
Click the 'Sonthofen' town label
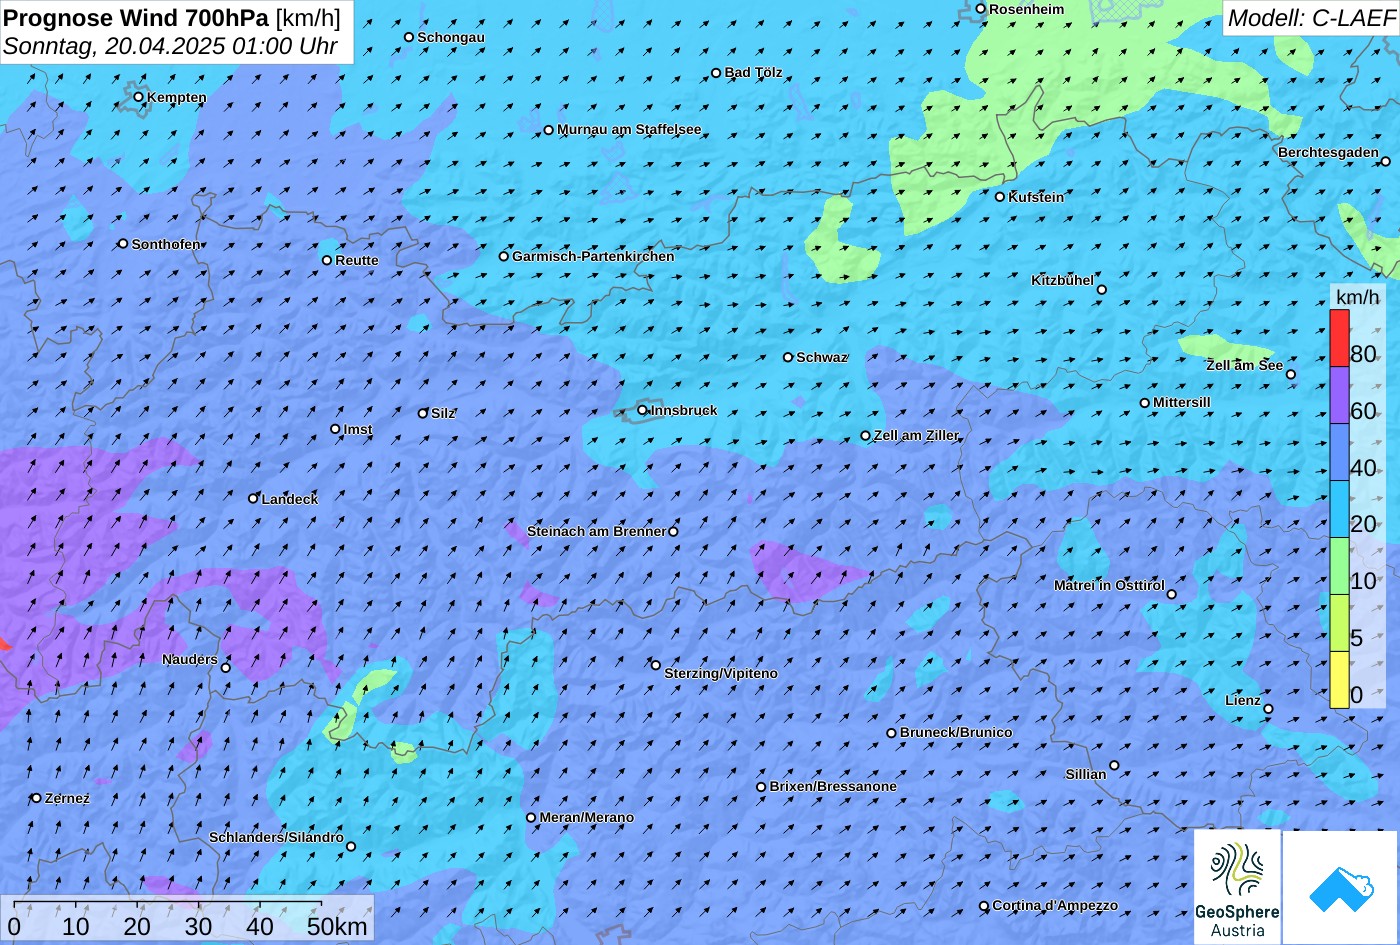click(166, 244)
